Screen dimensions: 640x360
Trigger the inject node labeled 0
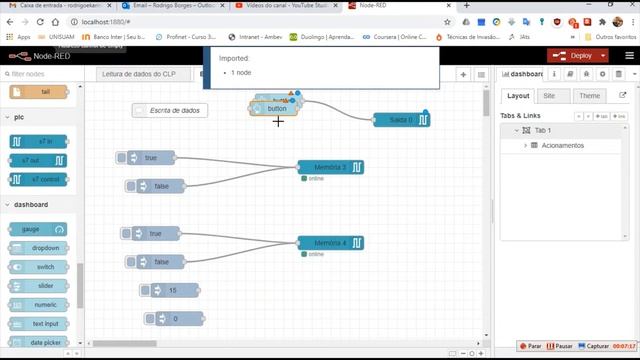(150, 319)
